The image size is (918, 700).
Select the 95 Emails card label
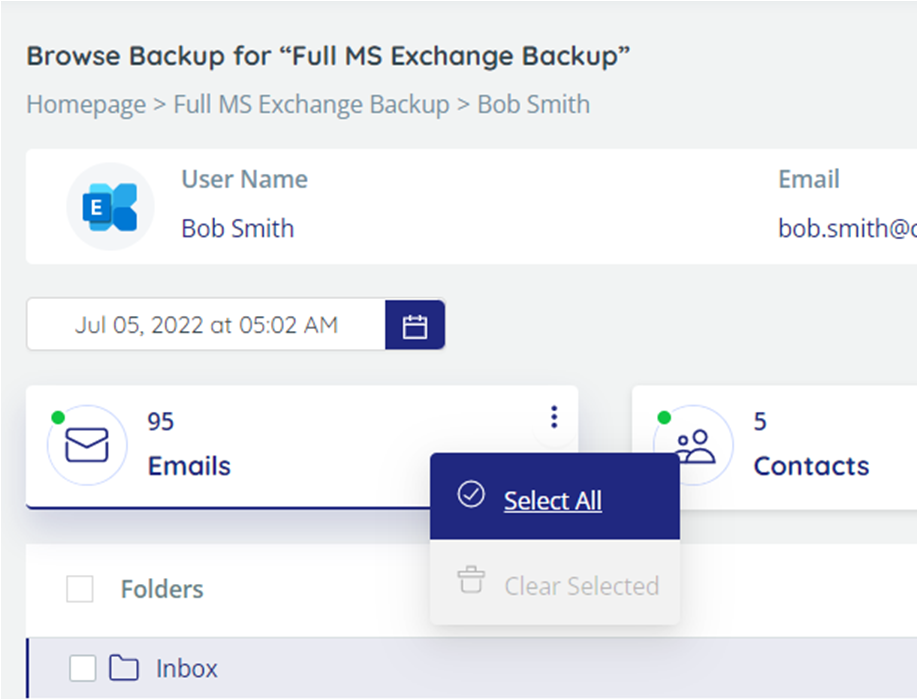pyautogui.click(x=189, y=444)
